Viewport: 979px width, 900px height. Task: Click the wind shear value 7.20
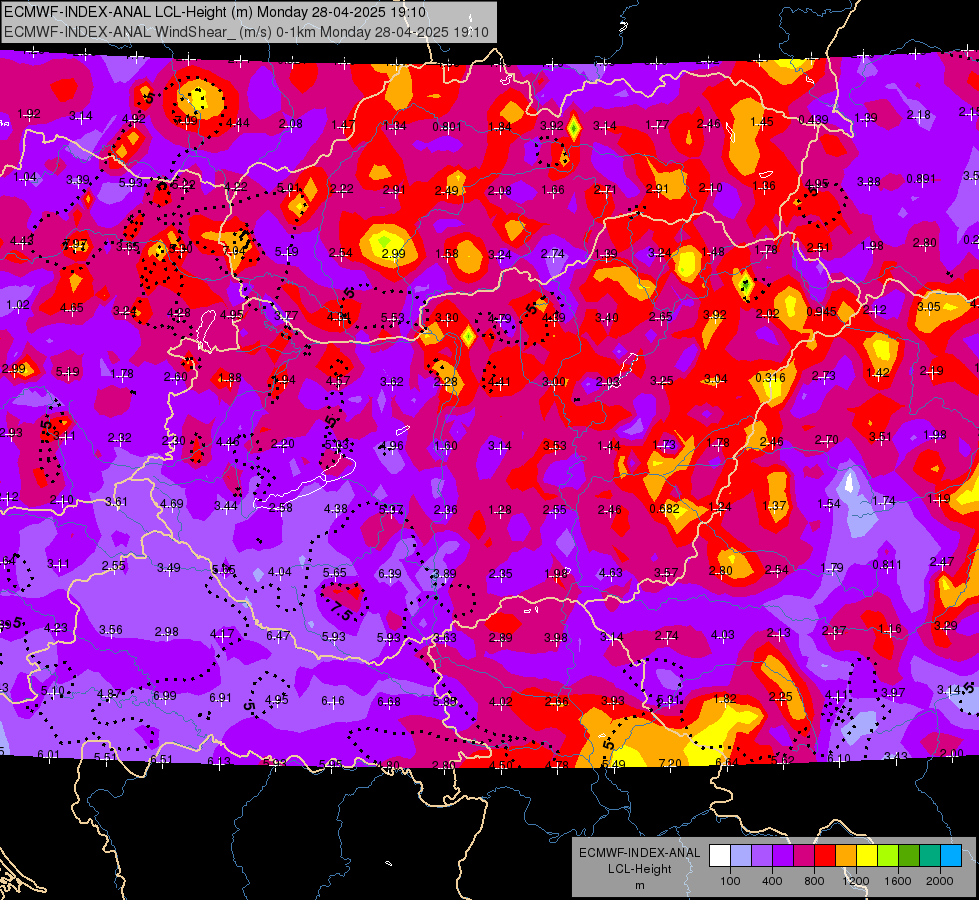pyautogui.click(x=670, y=763)
